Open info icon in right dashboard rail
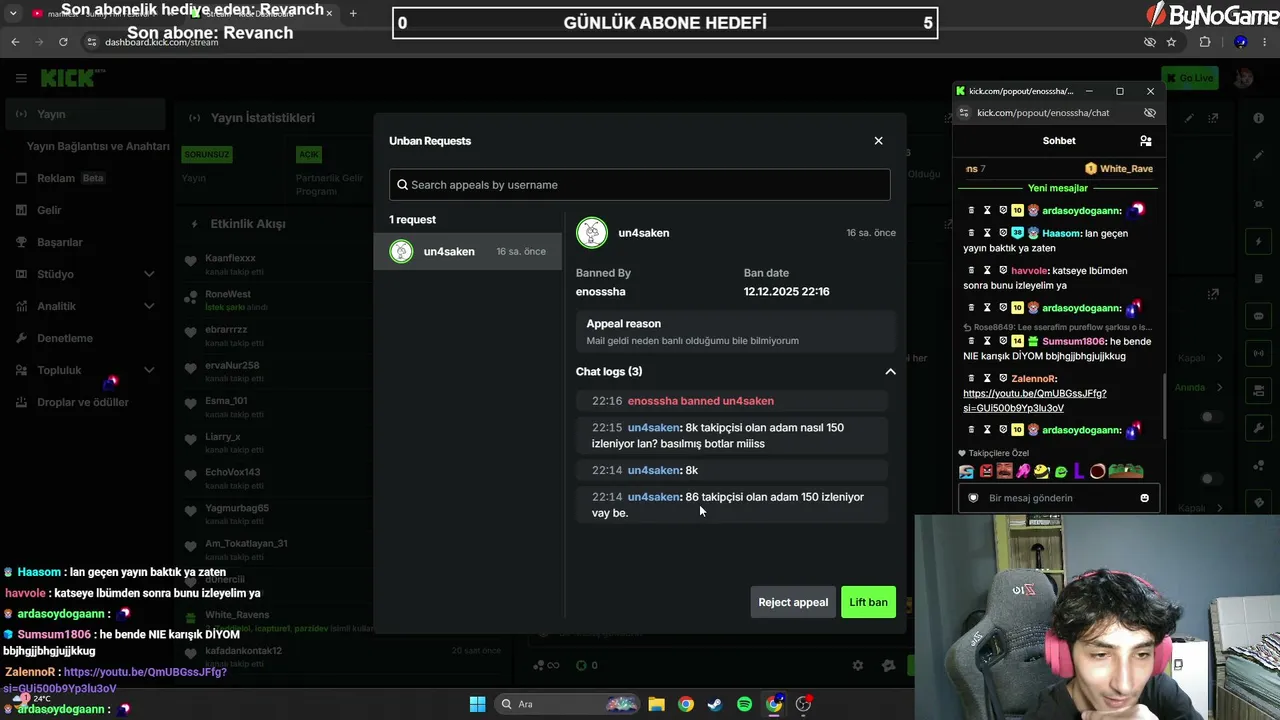Screen dimensions: 1280x720 pyautogui.click(x=1258, y=118)
